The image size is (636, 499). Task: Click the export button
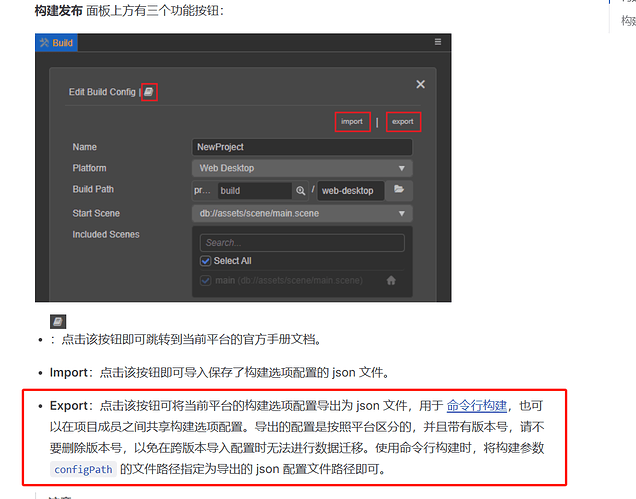click(x=403, y=122)
